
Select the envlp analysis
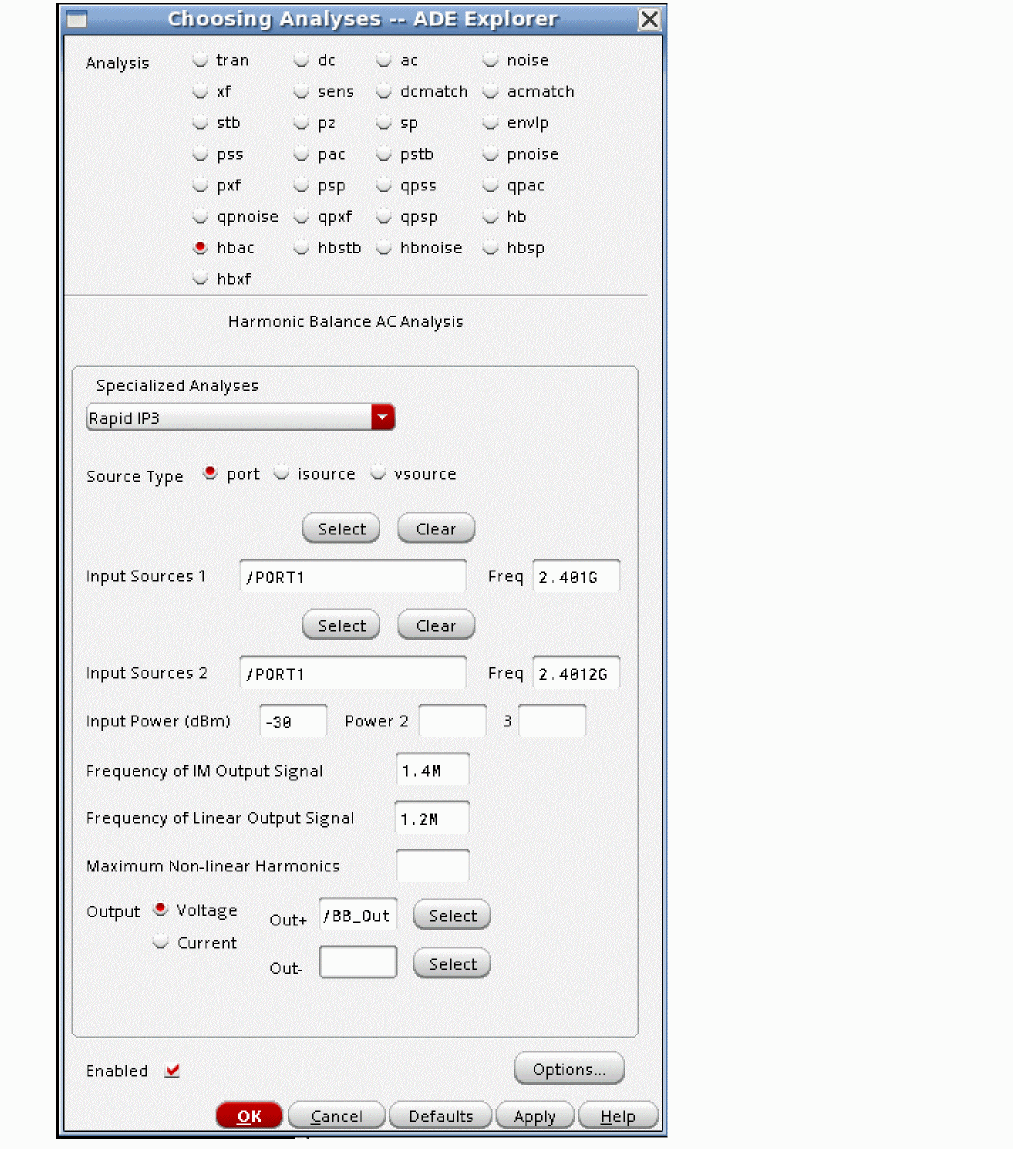(490, 123)
